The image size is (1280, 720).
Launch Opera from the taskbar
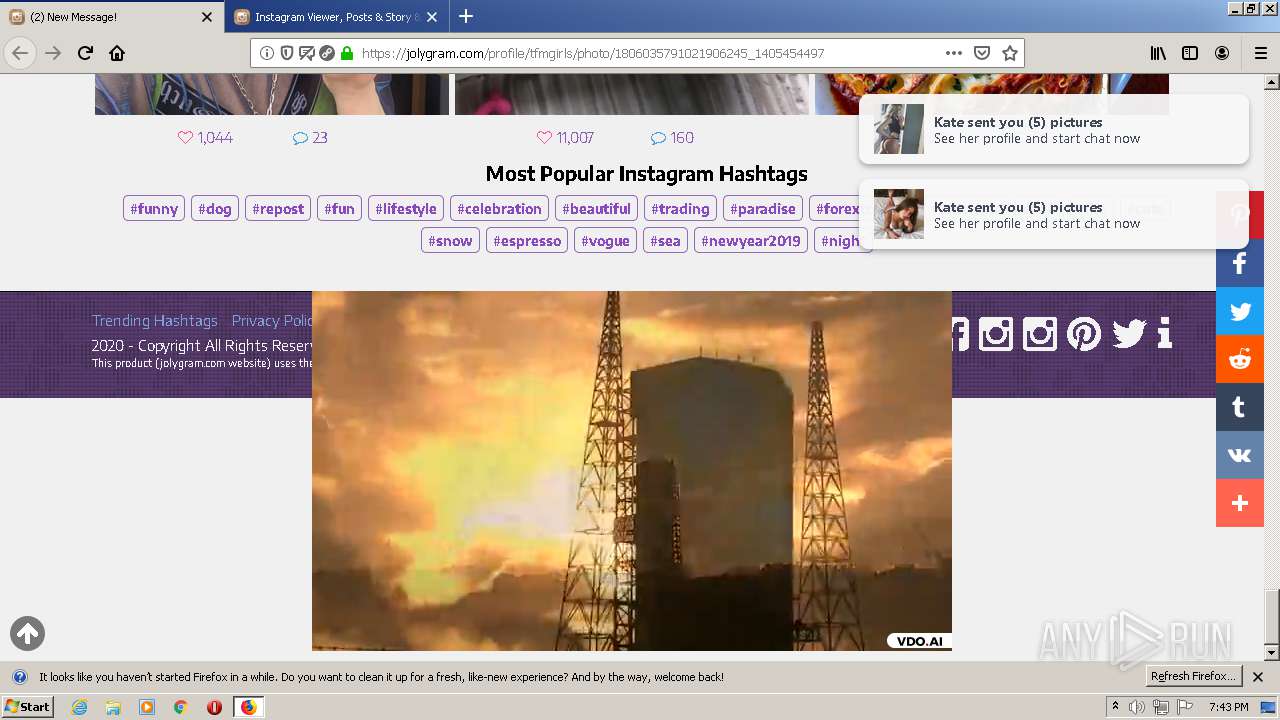pyautogui.click(x=214, y=707)
